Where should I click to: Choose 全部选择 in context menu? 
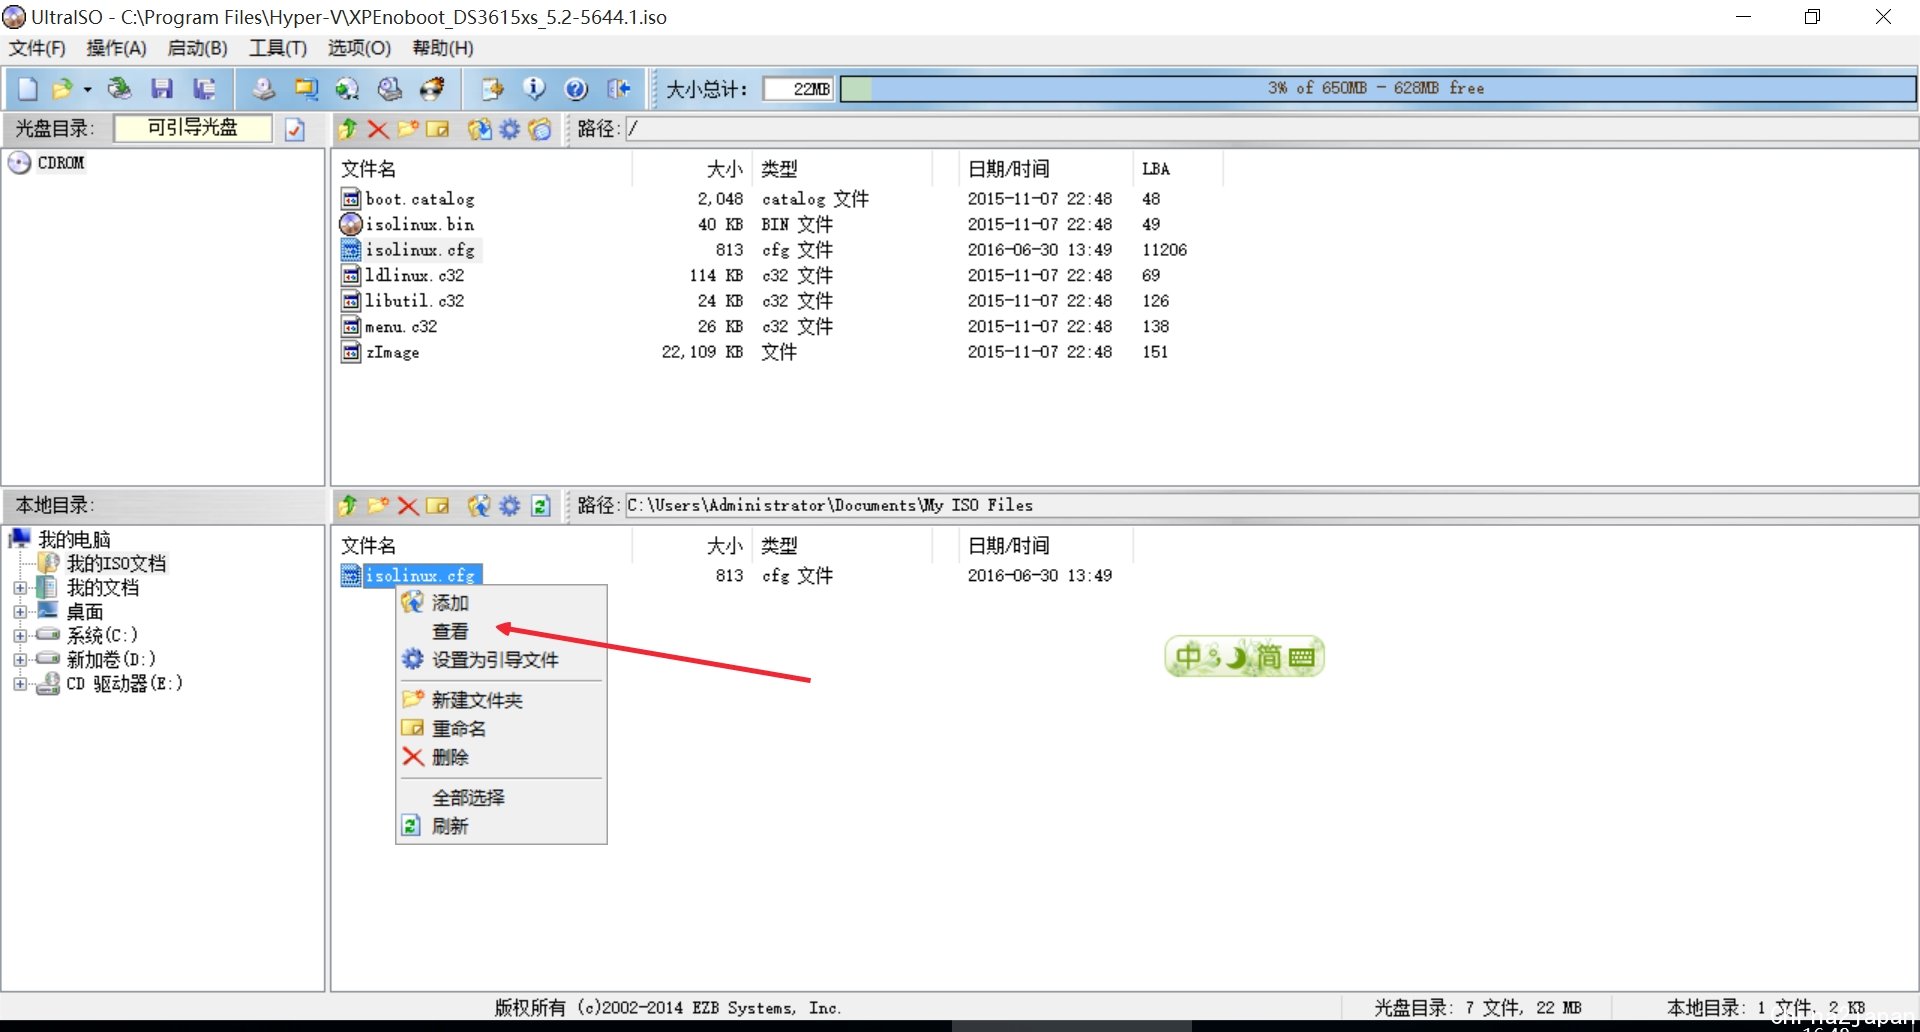[x=501, y=798]
